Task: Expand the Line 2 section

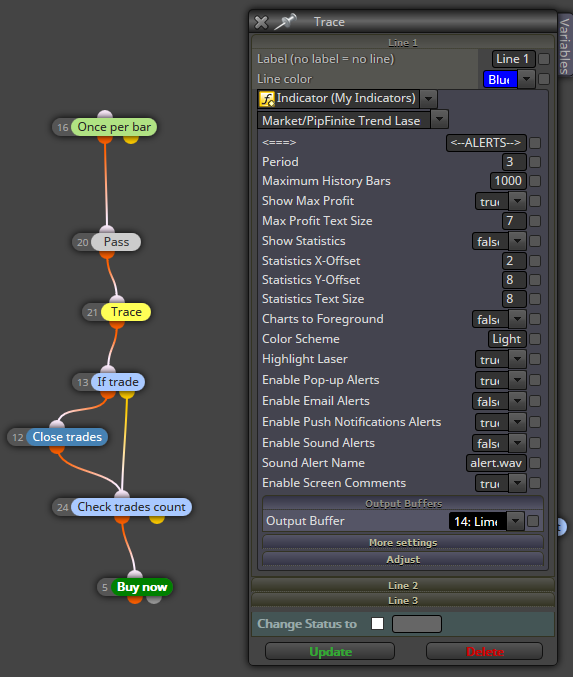Action: [x=403, y=585]
